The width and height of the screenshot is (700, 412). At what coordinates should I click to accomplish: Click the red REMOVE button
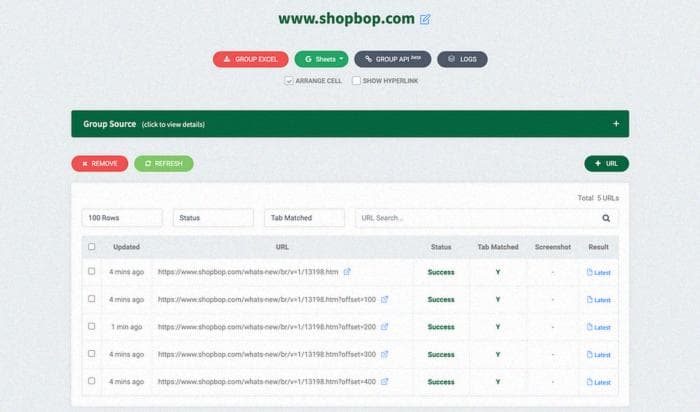pyautogui.click(x=100, y=163)
